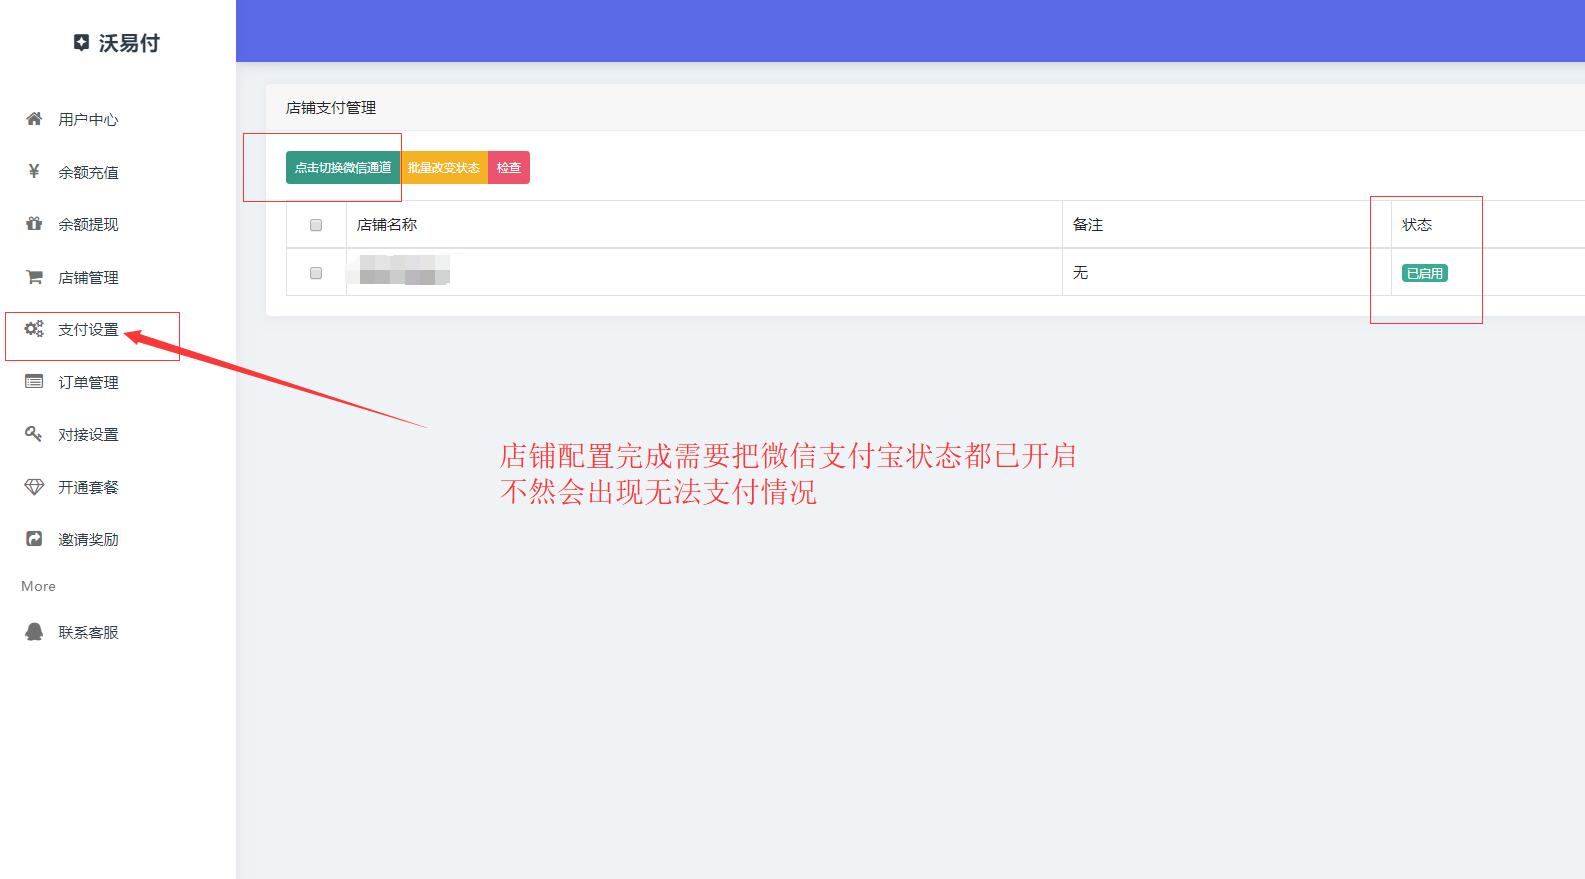Click the list icon beside 订单管理
The image size is (1585, 879).
pos(34,382)
